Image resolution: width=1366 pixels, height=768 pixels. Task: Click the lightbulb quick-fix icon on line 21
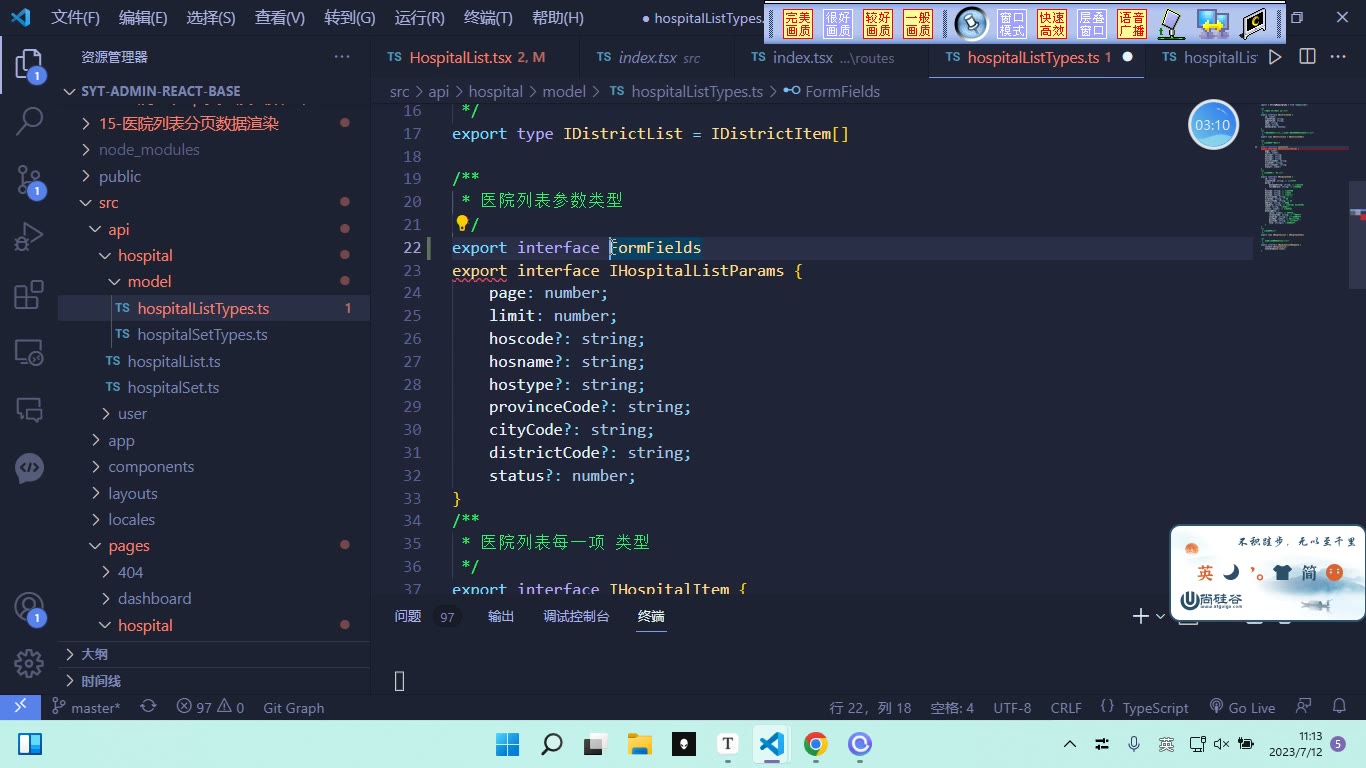[x=462, y=224]
